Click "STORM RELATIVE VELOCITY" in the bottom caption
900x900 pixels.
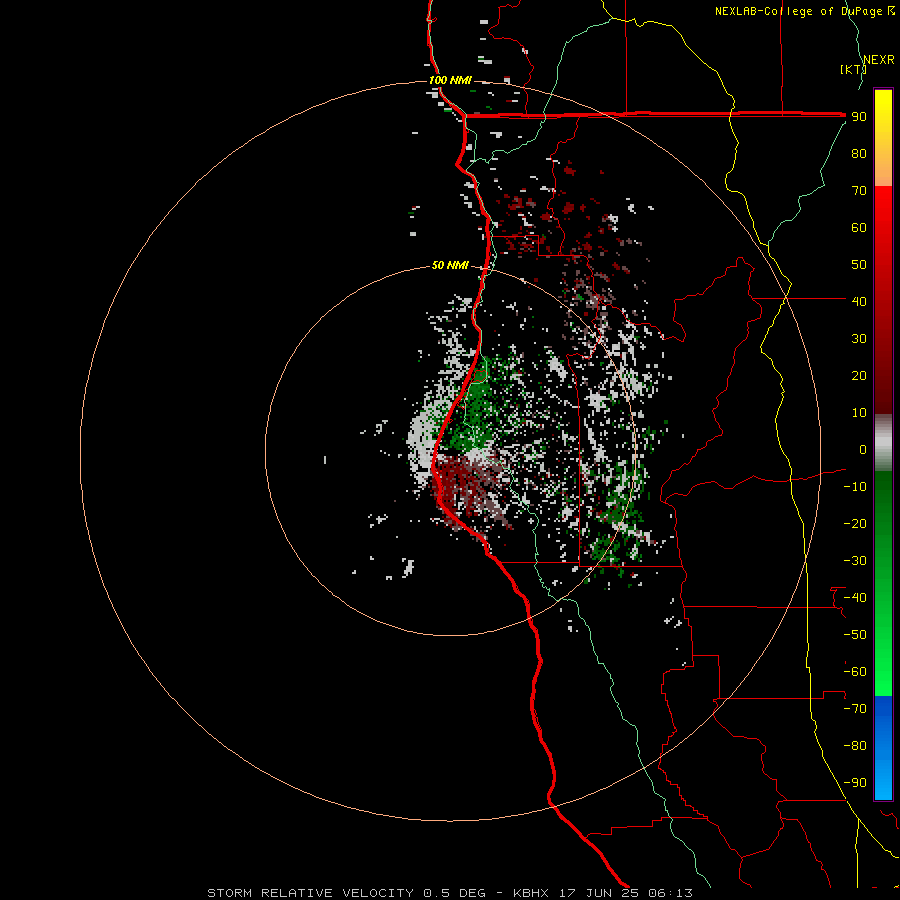click(x=311, y=893)
